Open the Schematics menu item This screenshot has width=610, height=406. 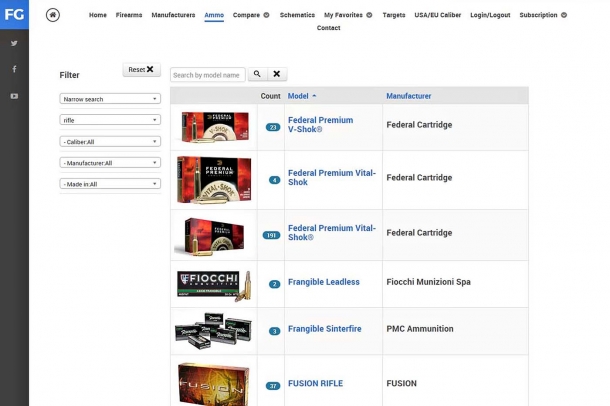coord(297,15)
